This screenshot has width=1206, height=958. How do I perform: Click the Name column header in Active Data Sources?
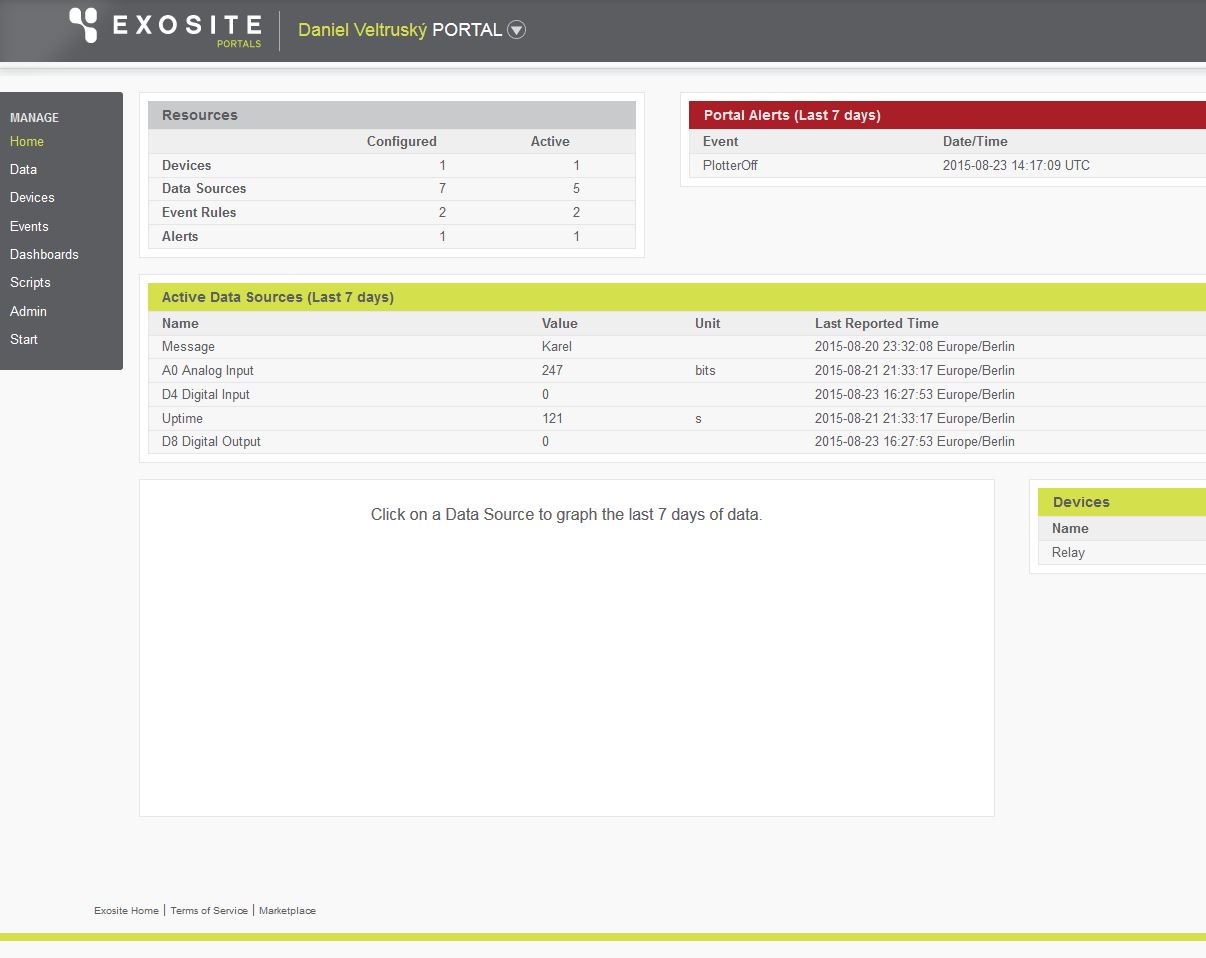tap(180, 324)
